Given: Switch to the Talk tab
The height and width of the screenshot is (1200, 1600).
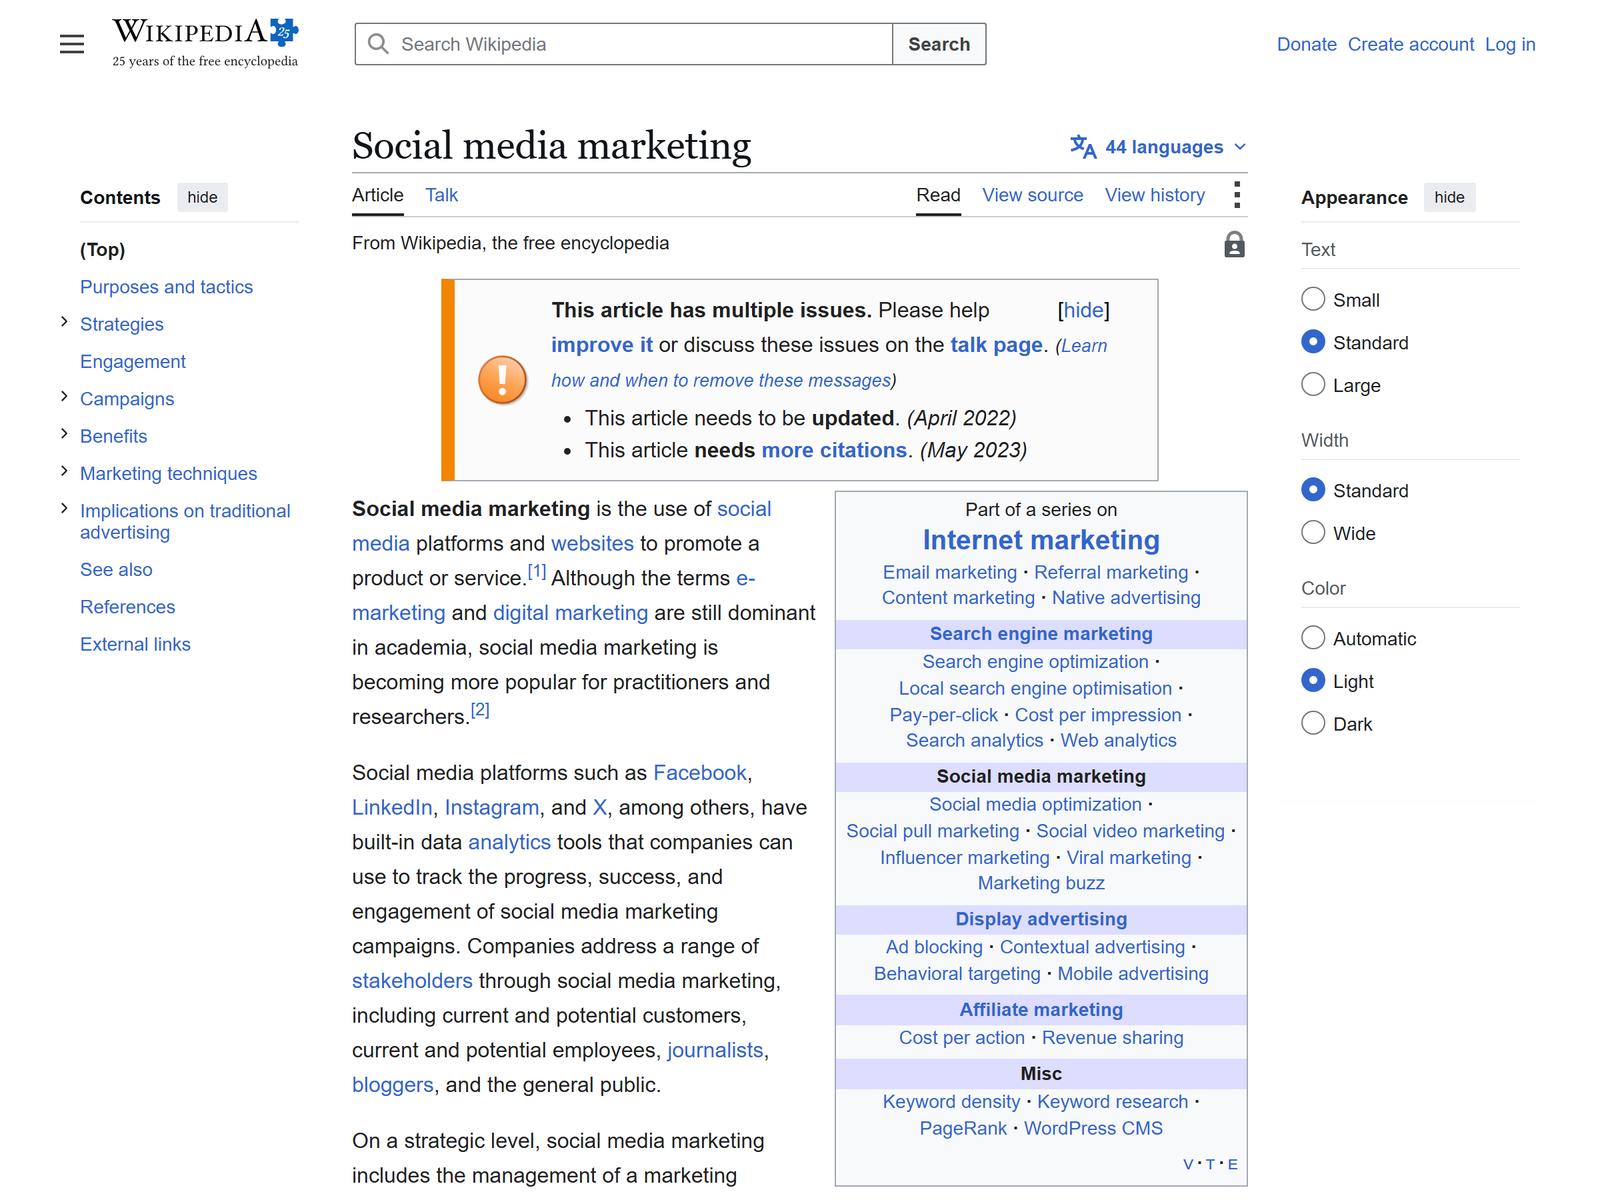Looking at the screenshot, I should [x=441, y=195].
